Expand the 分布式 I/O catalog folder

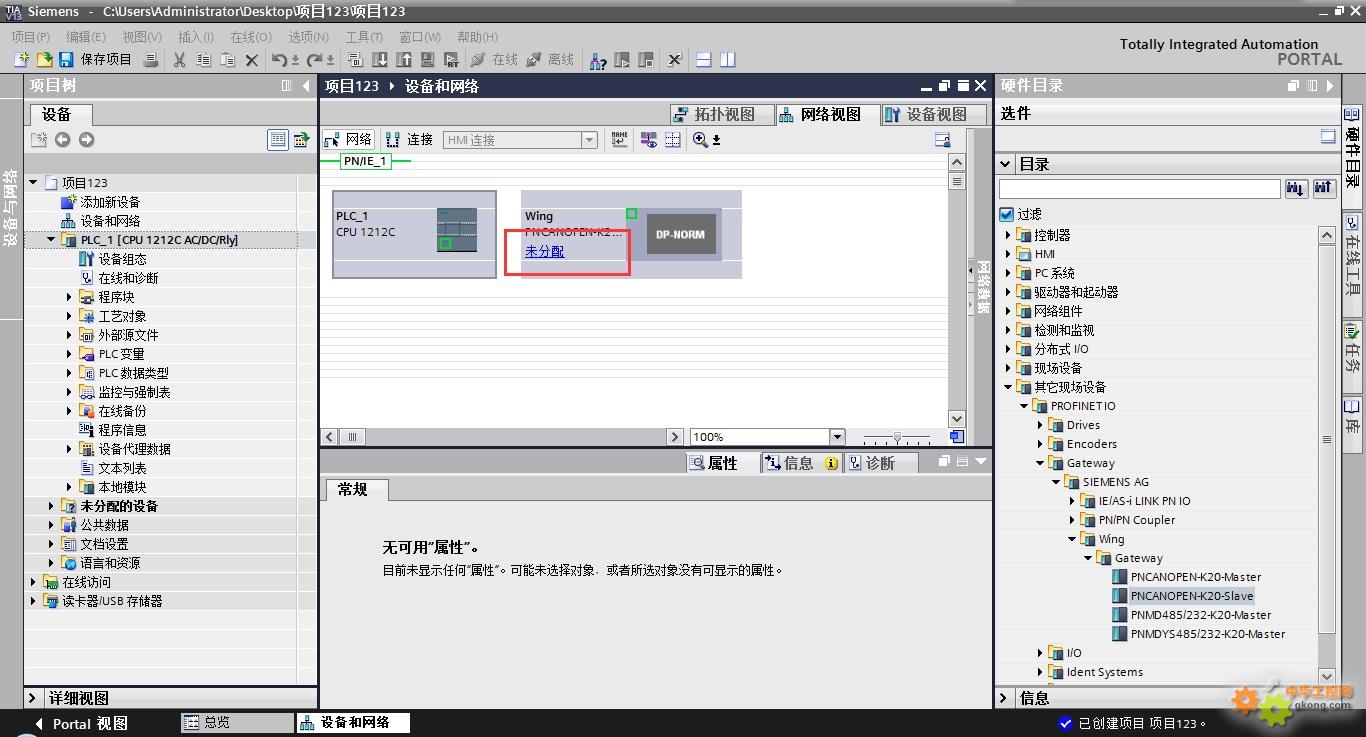point(1008,349)
